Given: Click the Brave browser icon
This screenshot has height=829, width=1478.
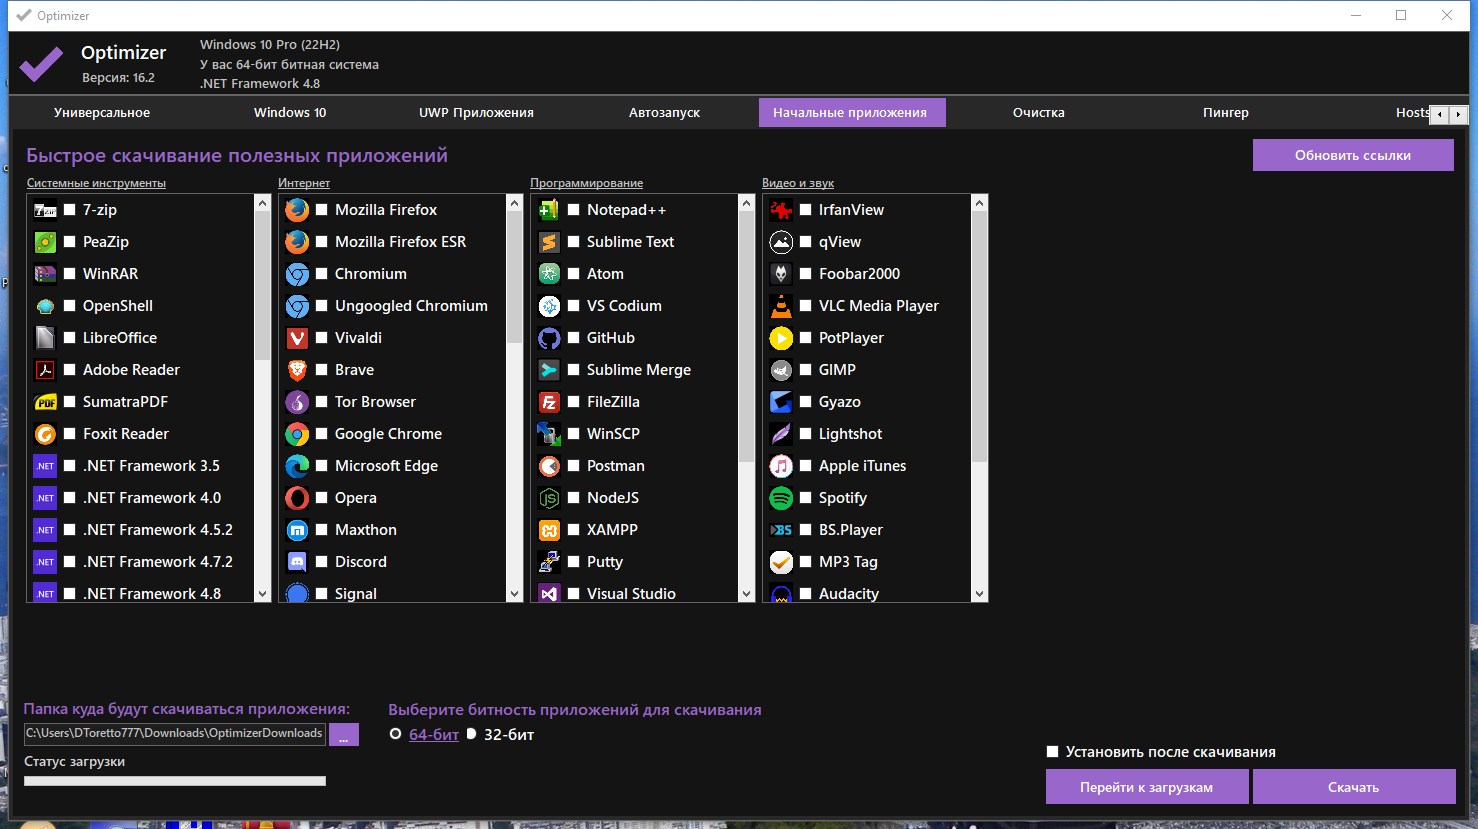Looking at the screenshot, I should point(297,370).
